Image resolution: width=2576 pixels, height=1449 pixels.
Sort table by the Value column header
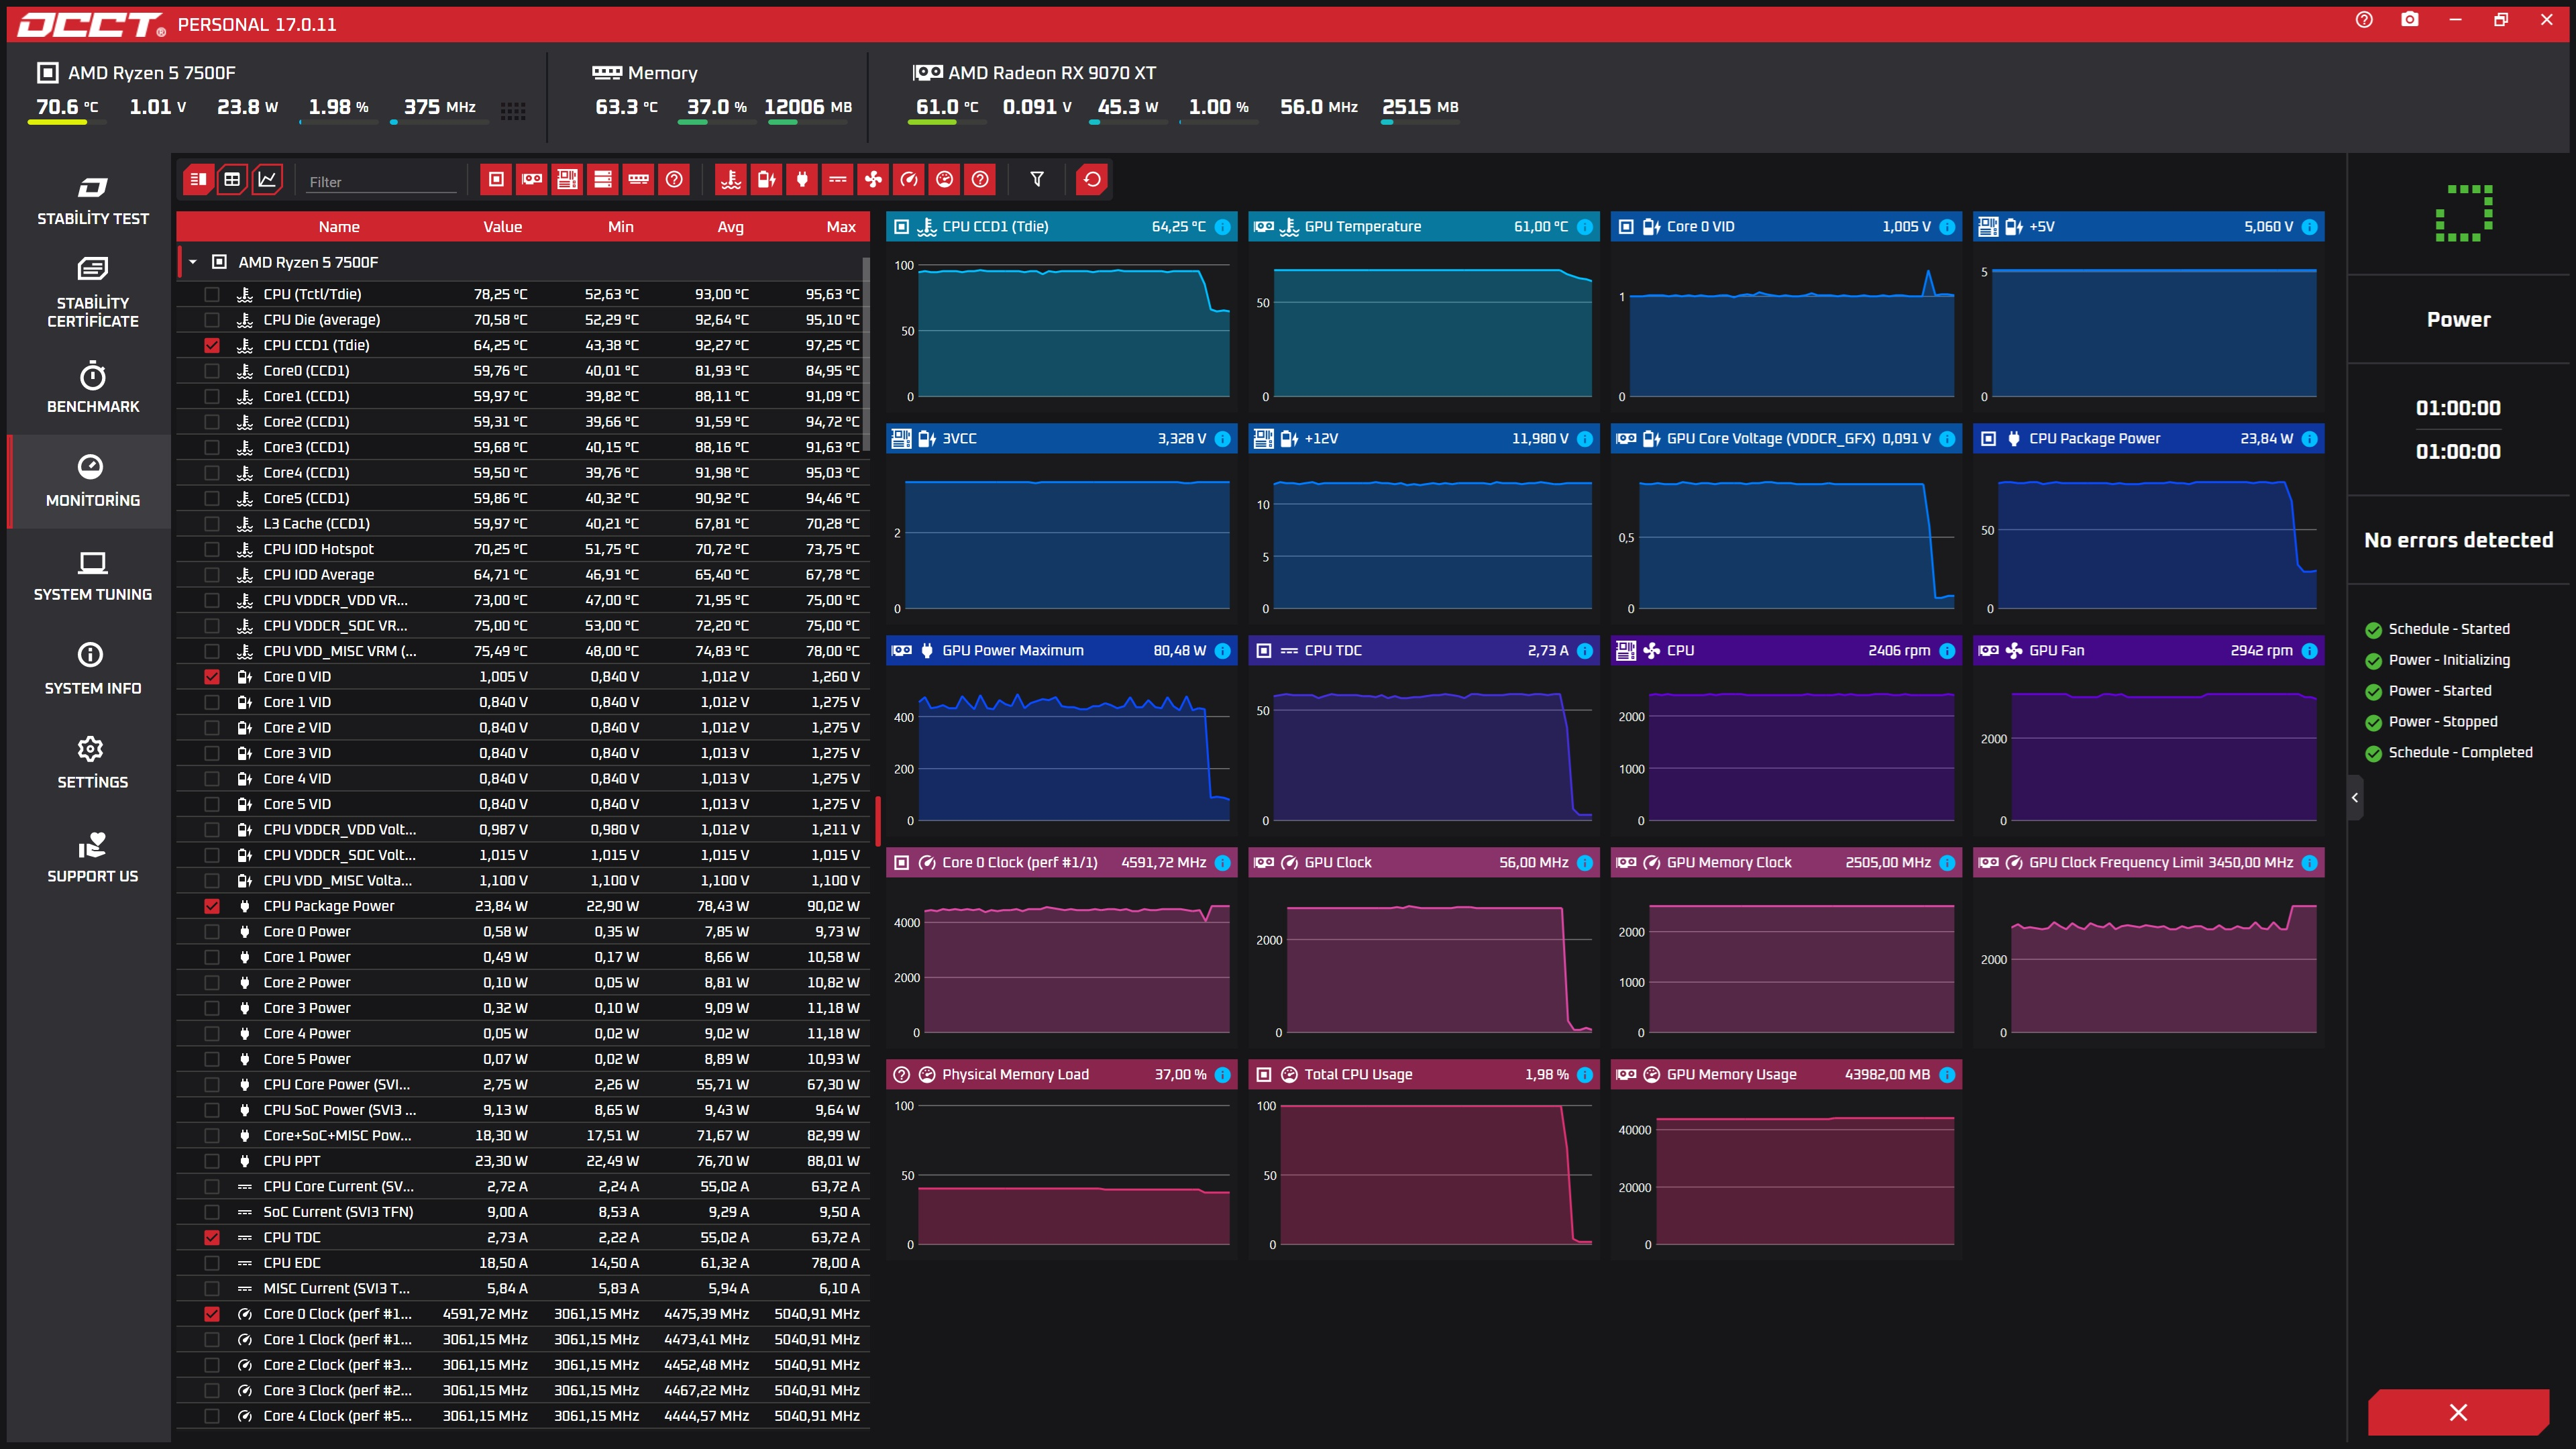502,227
